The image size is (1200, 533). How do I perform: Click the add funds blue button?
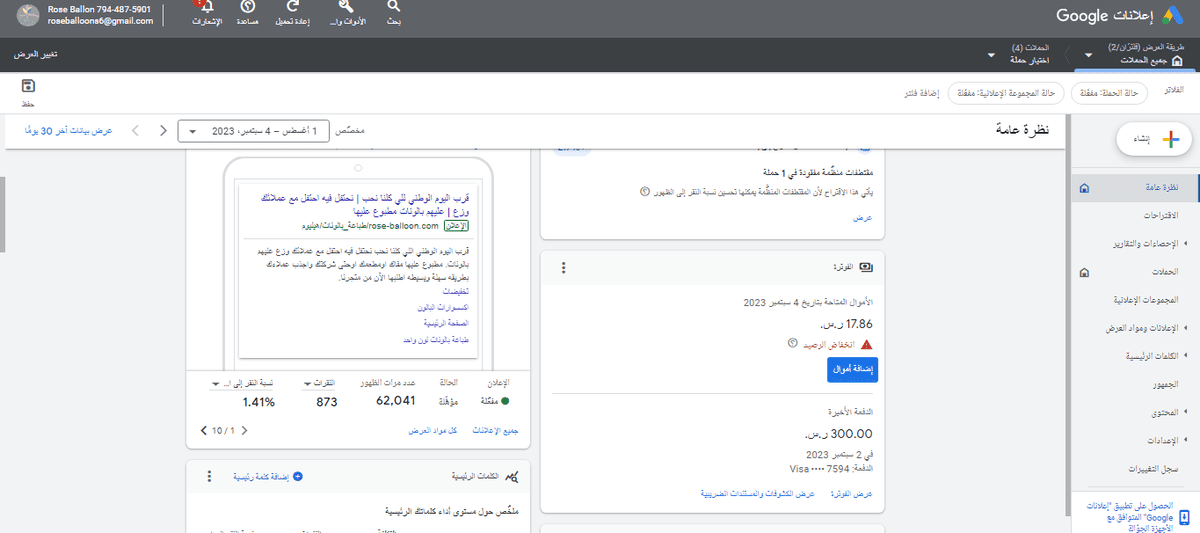tap(852, 369)
